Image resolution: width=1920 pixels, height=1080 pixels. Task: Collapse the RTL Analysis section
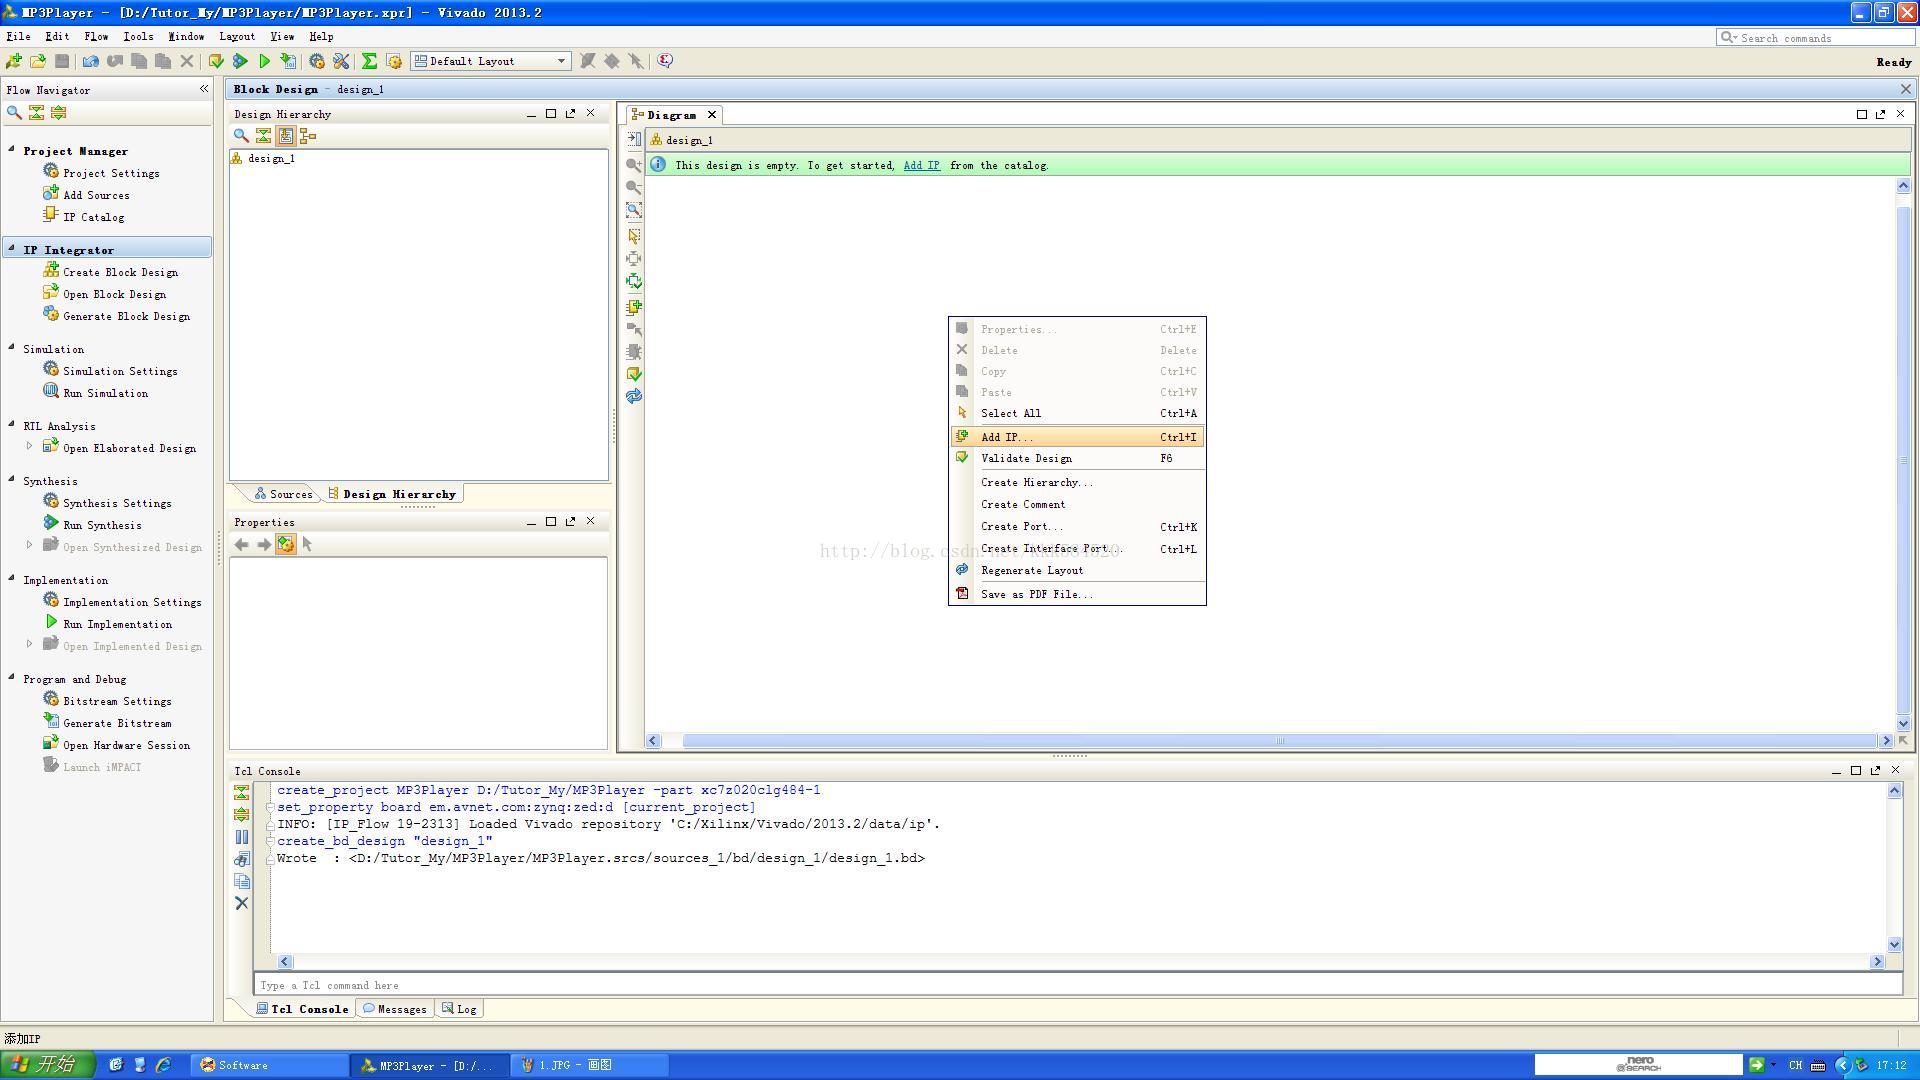click(12, 424)
